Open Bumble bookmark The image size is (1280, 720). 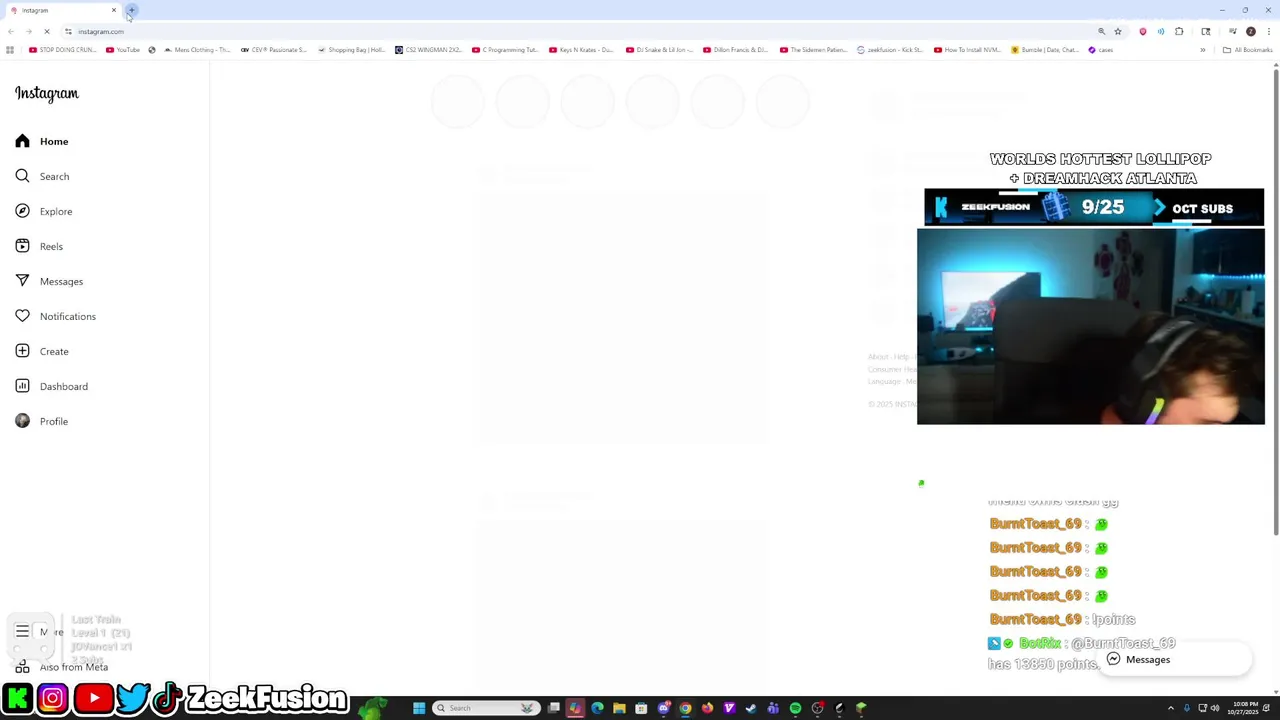click(x=1045, y=50)
